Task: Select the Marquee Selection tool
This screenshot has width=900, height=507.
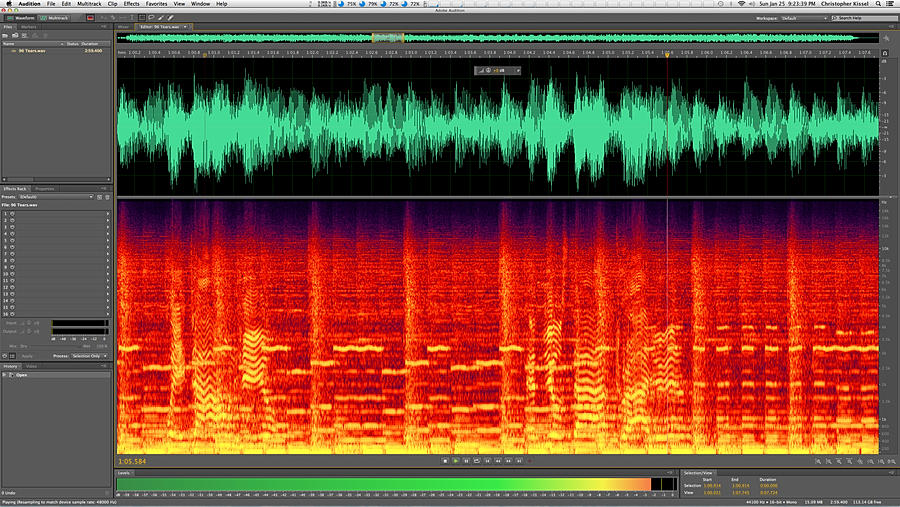Action: [142, 18]
